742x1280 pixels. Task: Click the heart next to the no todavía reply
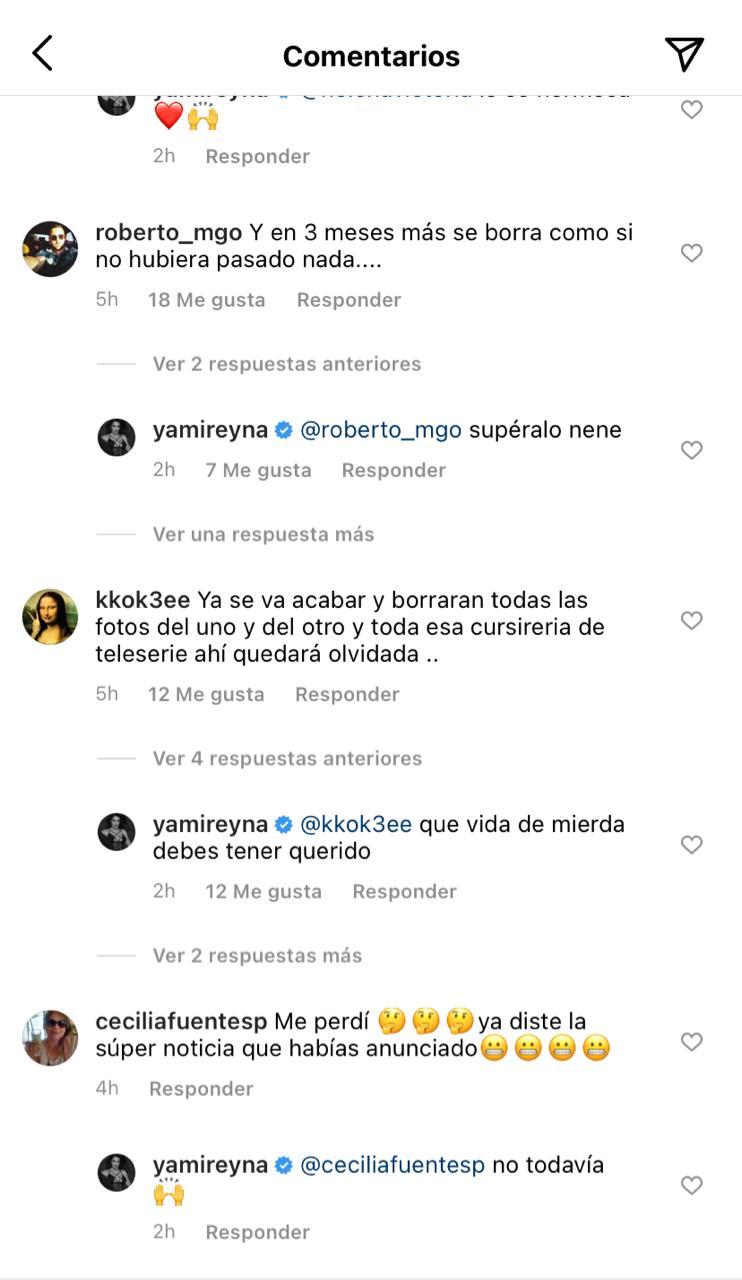pyautogui.click(x=691, y=1185)
